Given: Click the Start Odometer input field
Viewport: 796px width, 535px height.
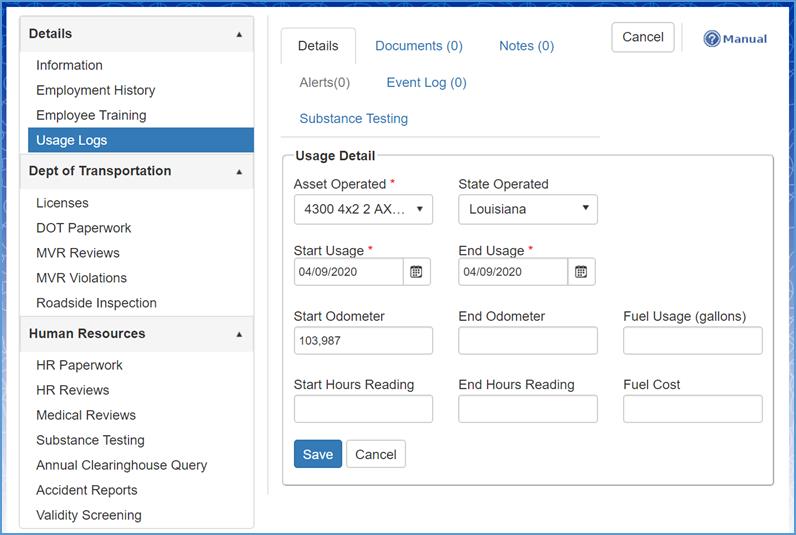Looking at the screenshot, I should coord(363,341).
